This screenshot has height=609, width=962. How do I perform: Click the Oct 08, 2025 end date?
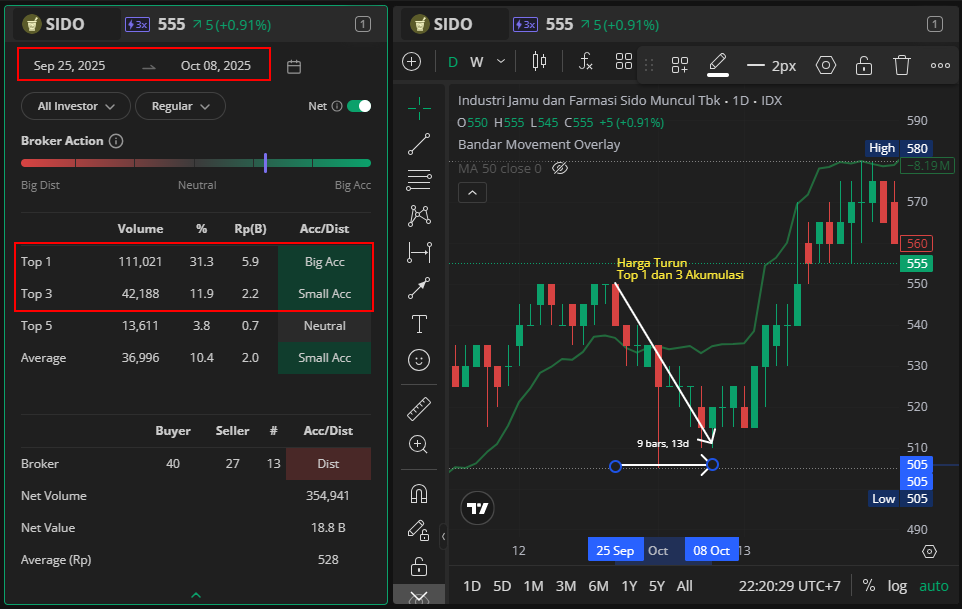coord(216,66)
